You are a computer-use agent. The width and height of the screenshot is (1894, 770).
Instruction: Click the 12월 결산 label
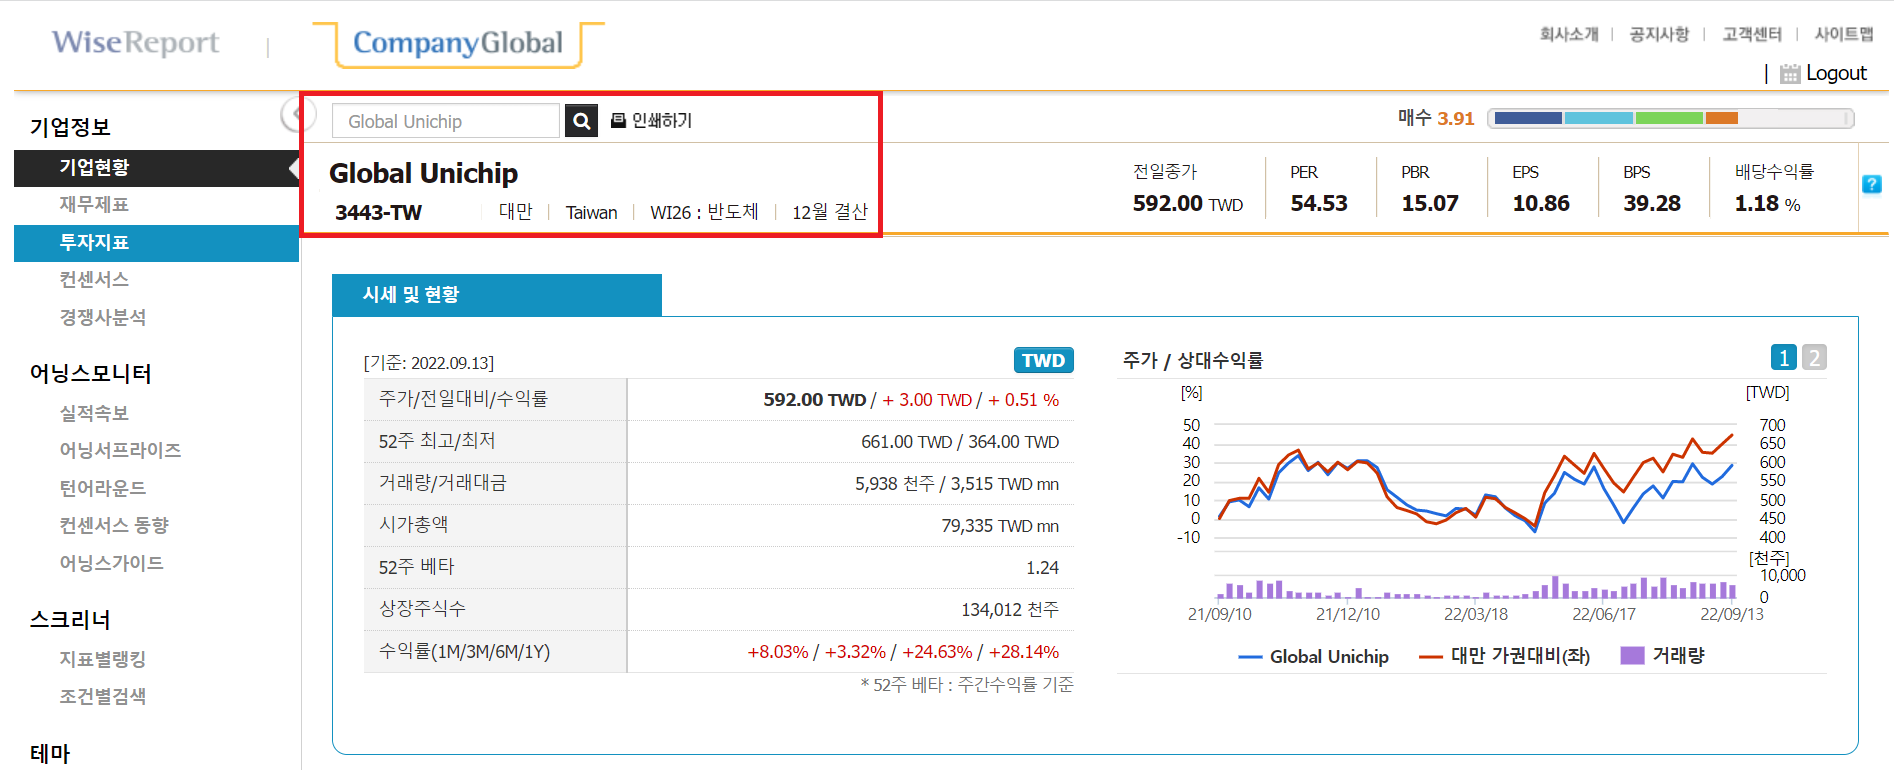(x=830, y=212)
